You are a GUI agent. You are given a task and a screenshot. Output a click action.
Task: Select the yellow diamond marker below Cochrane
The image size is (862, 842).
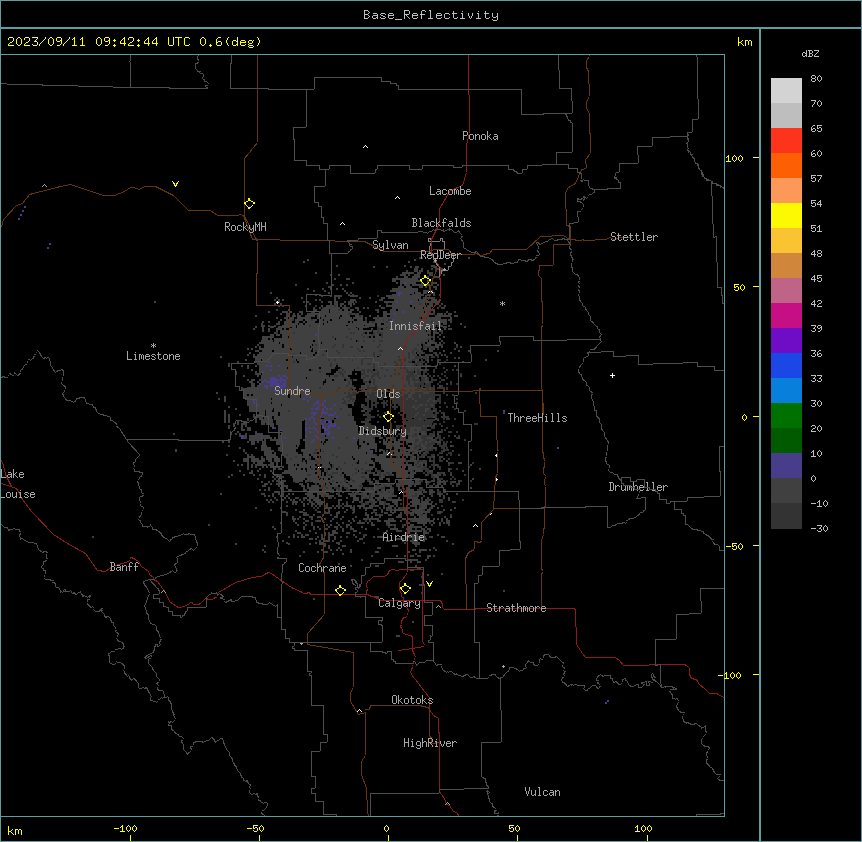point(340,590)
